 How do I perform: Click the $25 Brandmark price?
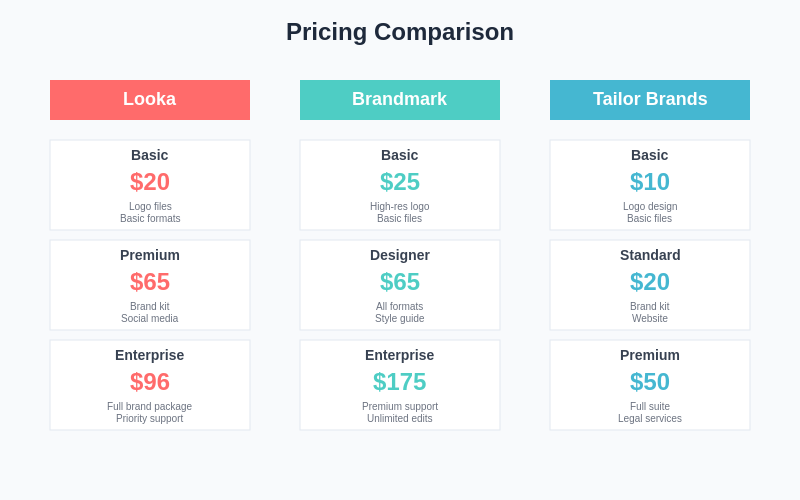[400, 182]
